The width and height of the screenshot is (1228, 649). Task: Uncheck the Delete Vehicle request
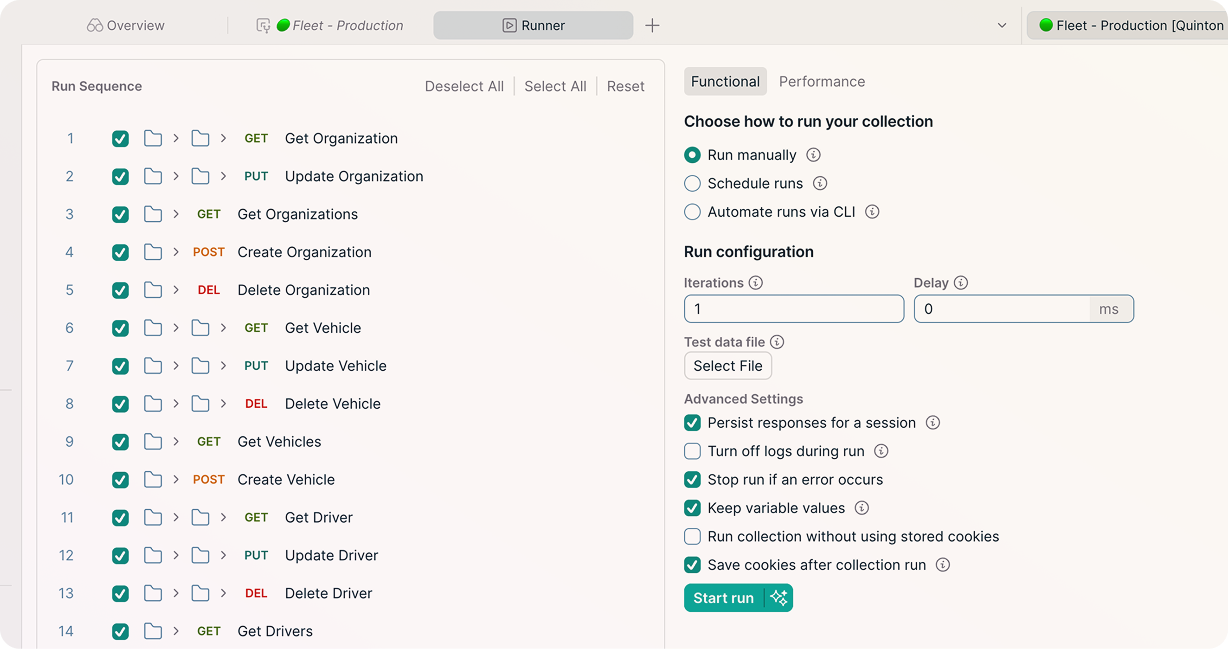tap(120, 403)
